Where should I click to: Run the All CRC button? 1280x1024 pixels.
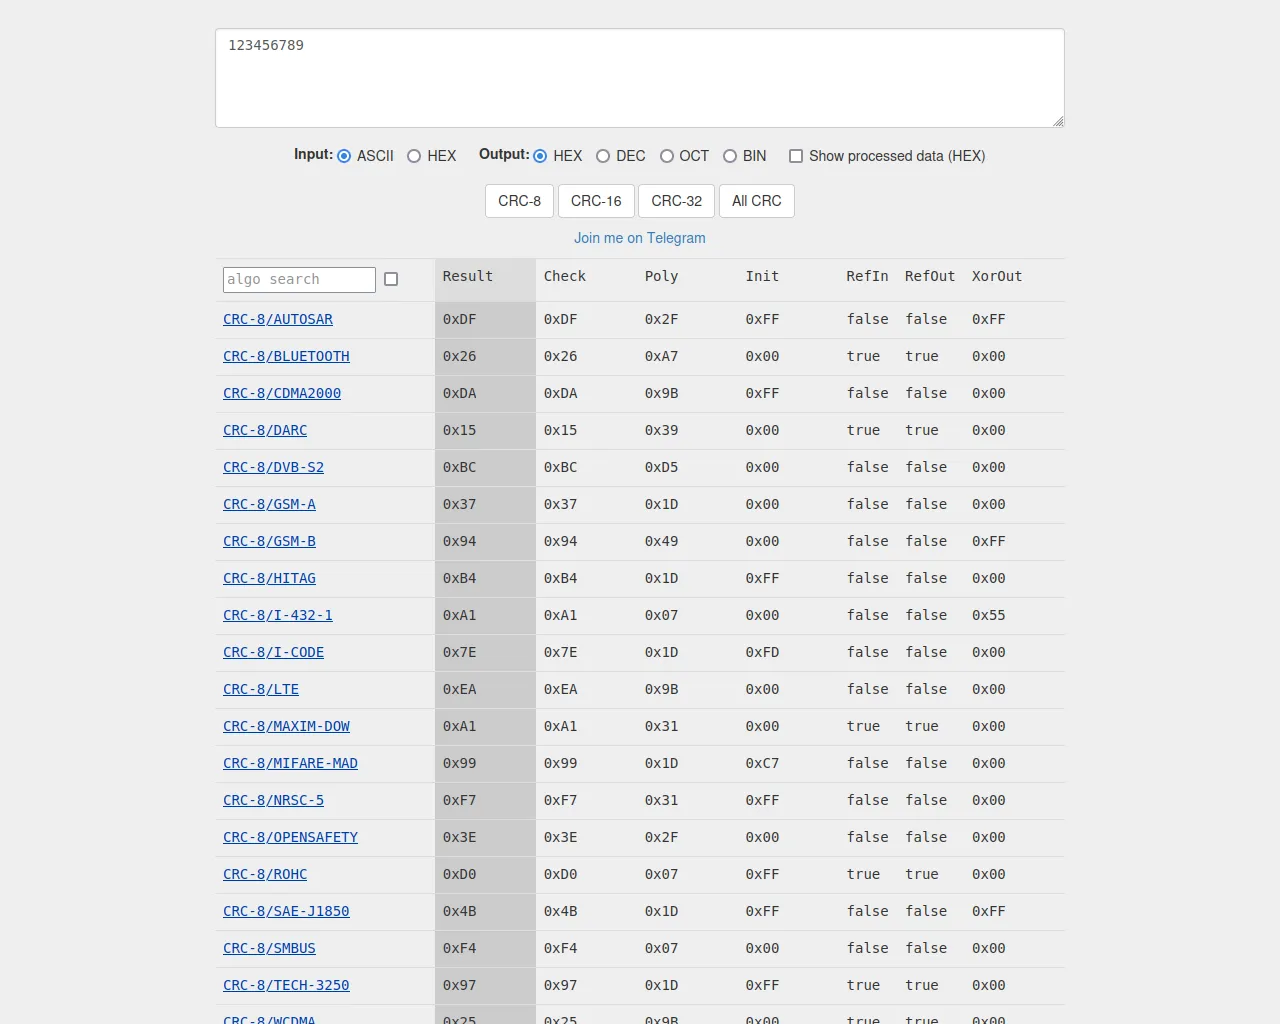coord(757,201)
